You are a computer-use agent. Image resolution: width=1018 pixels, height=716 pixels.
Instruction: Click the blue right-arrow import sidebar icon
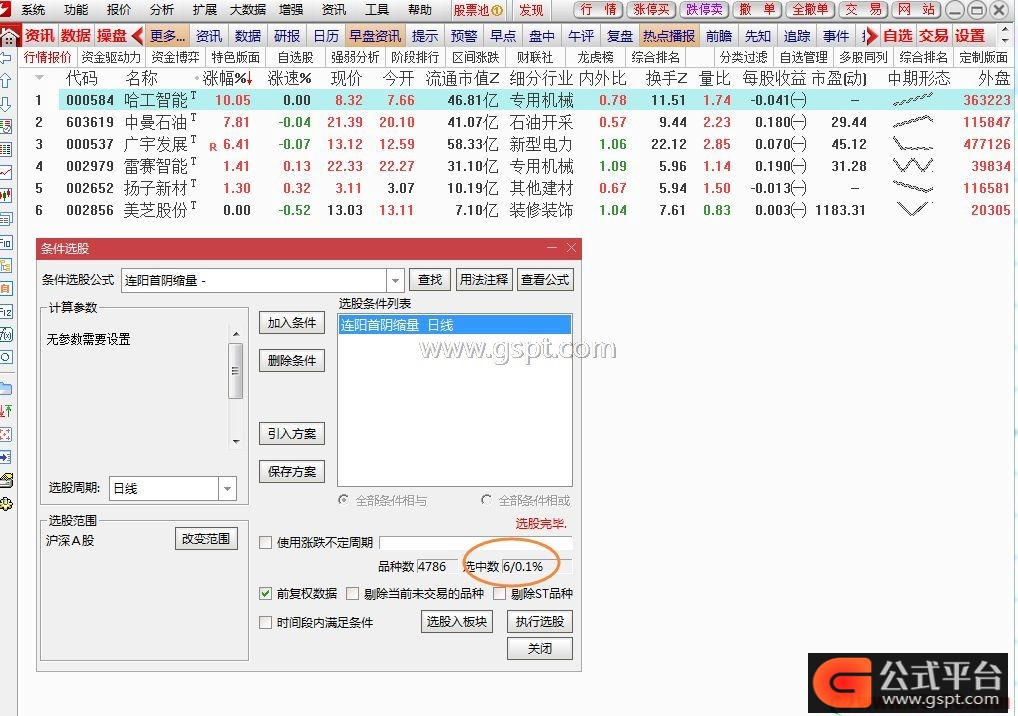pos(5,458)
